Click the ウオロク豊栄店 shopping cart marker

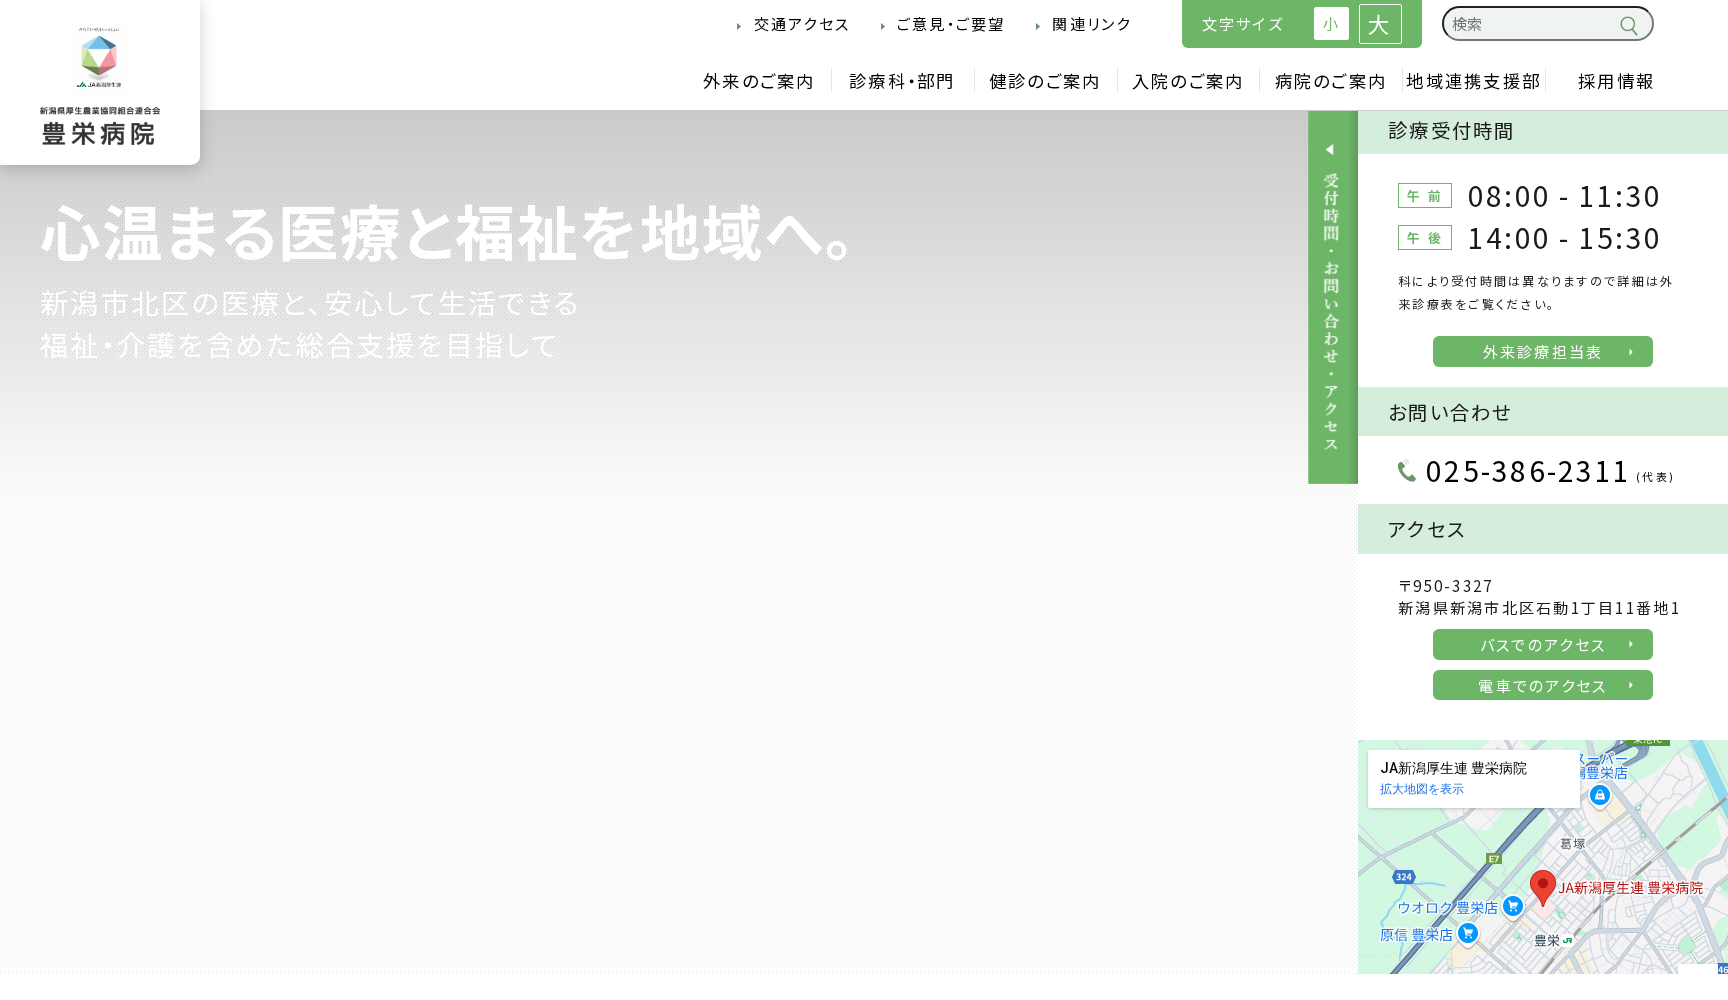[1513, 906]
